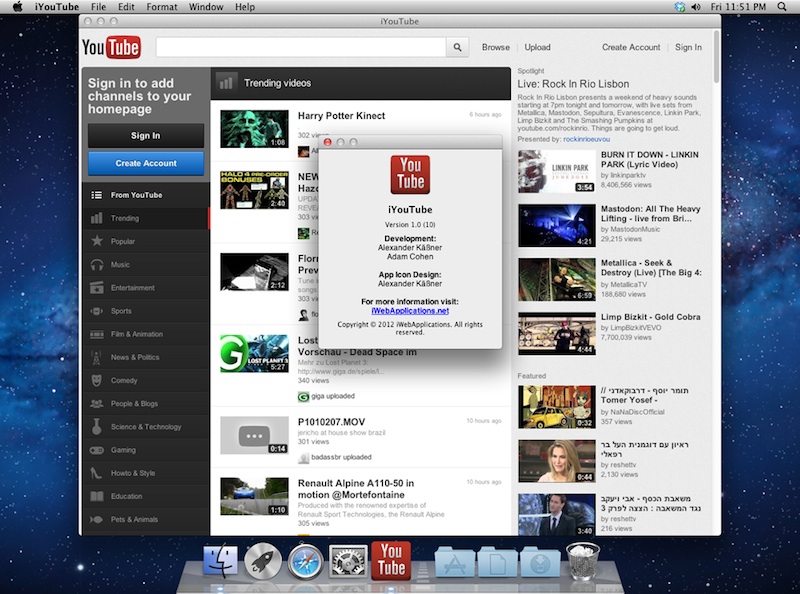Click the YouTube logo in header

[110, 47]
